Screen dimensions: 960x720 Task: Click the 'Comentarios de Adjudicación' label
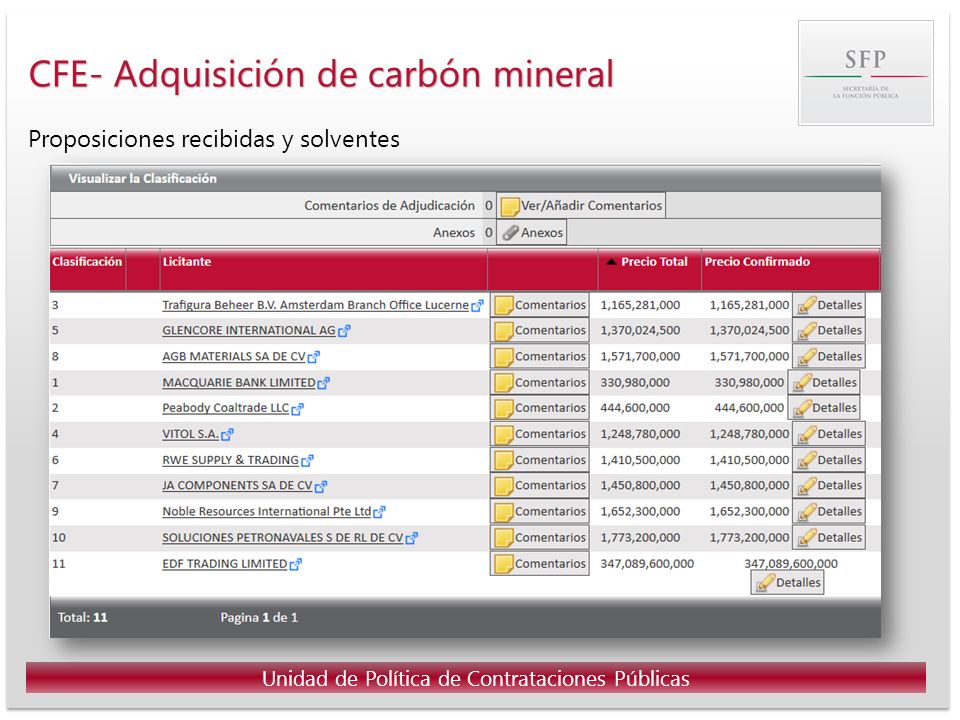[389, 206]
